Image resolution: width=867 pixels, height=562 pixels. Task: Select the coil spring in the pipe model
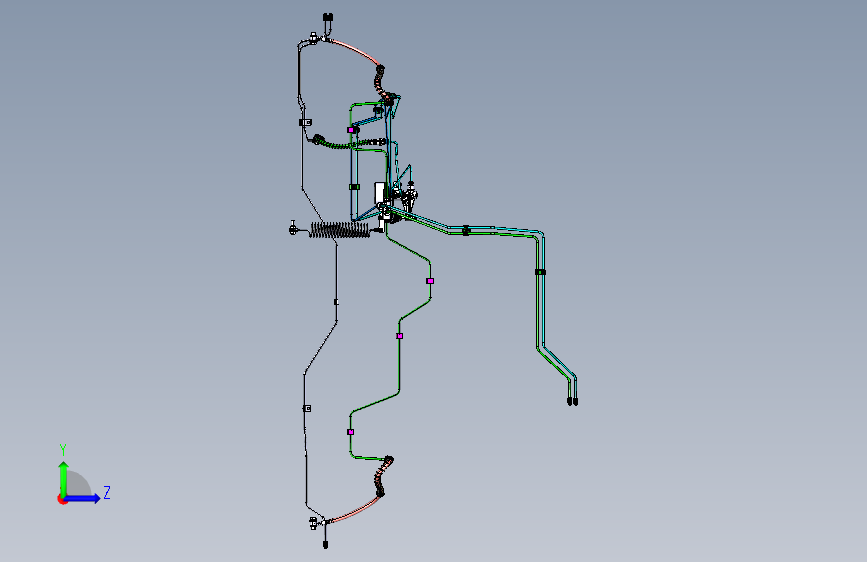(340, 230)
